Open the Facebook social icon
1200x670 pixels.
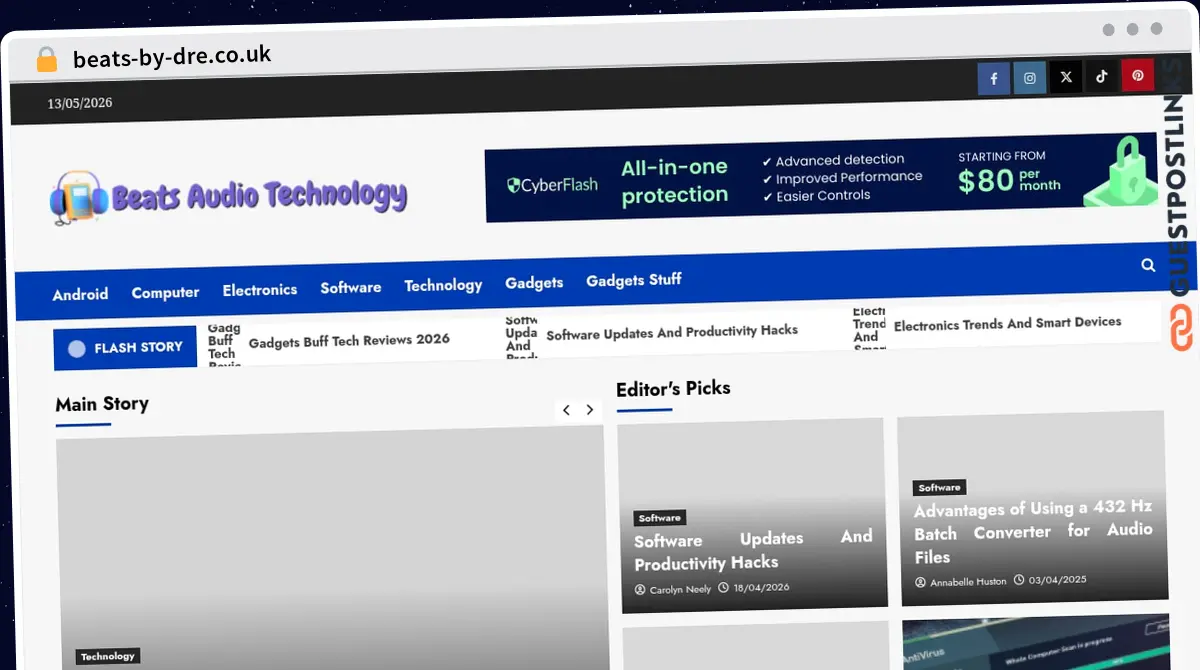(x=993, y=78)
